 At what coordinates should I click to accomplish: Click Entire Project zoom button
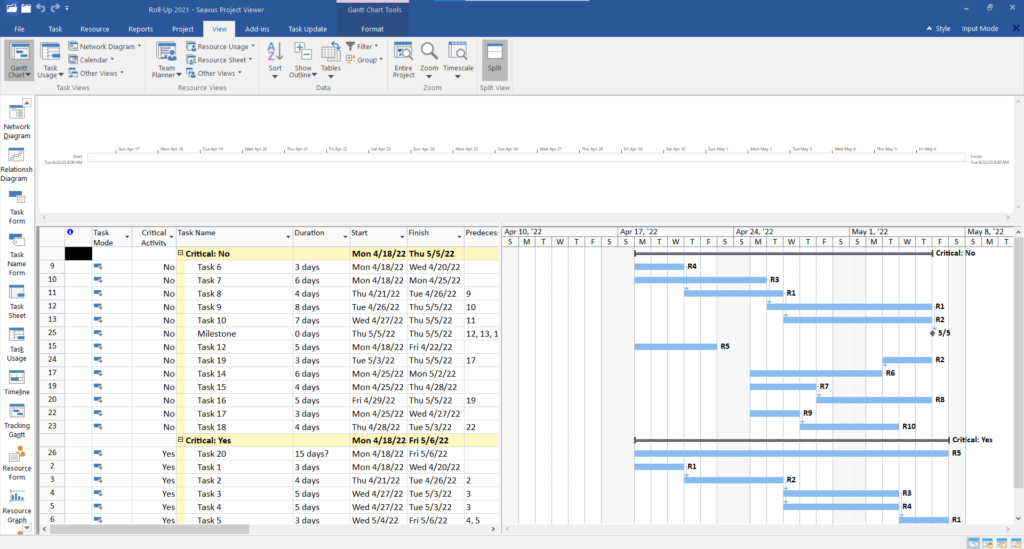pos(404,60)
